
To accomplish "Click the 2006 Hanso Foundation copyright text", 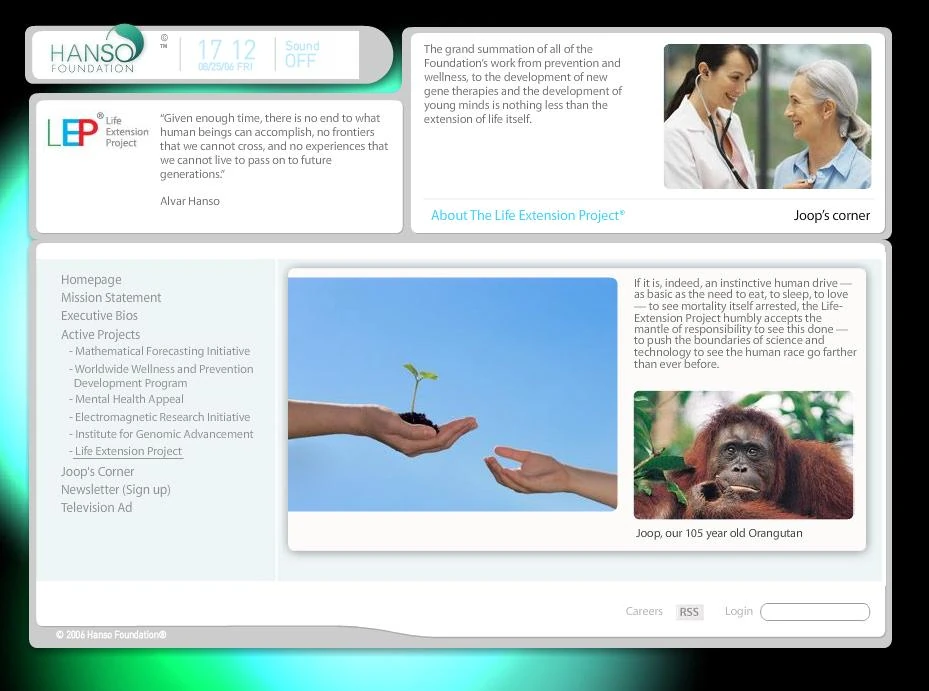I will coord(111,635).
